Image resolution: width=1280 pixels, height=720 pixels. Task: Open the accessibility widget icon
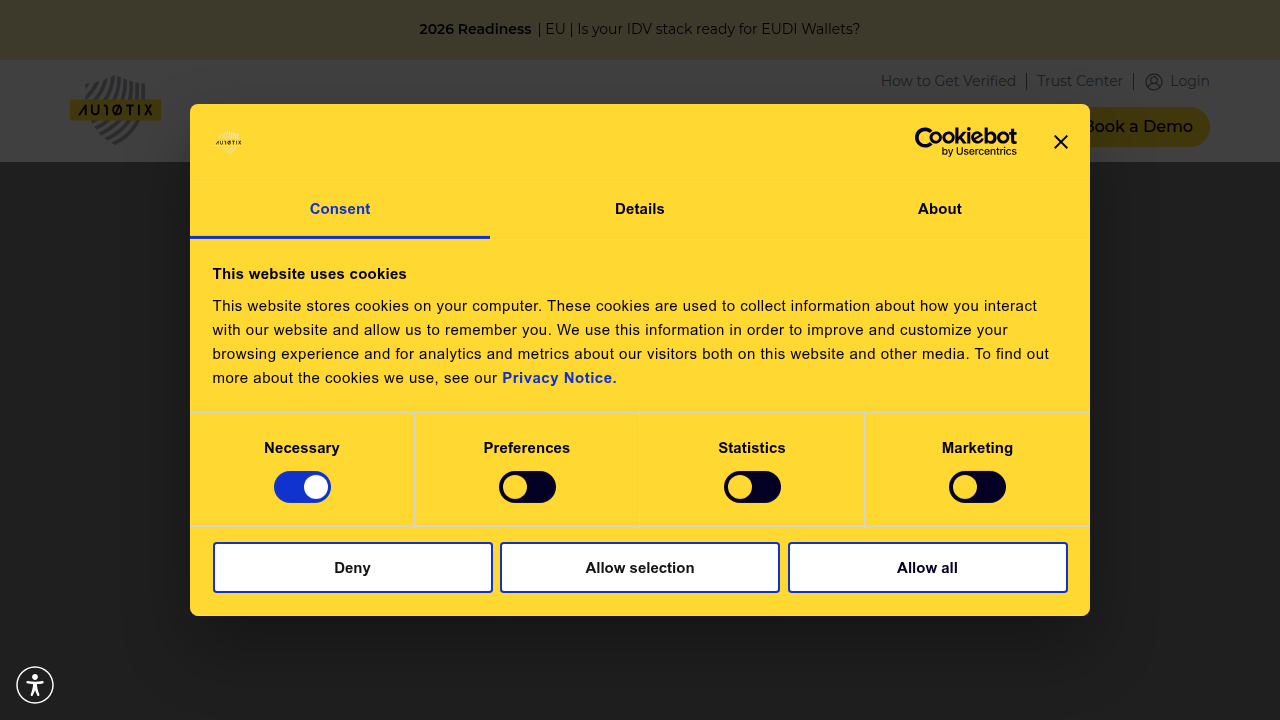(35, 685)
